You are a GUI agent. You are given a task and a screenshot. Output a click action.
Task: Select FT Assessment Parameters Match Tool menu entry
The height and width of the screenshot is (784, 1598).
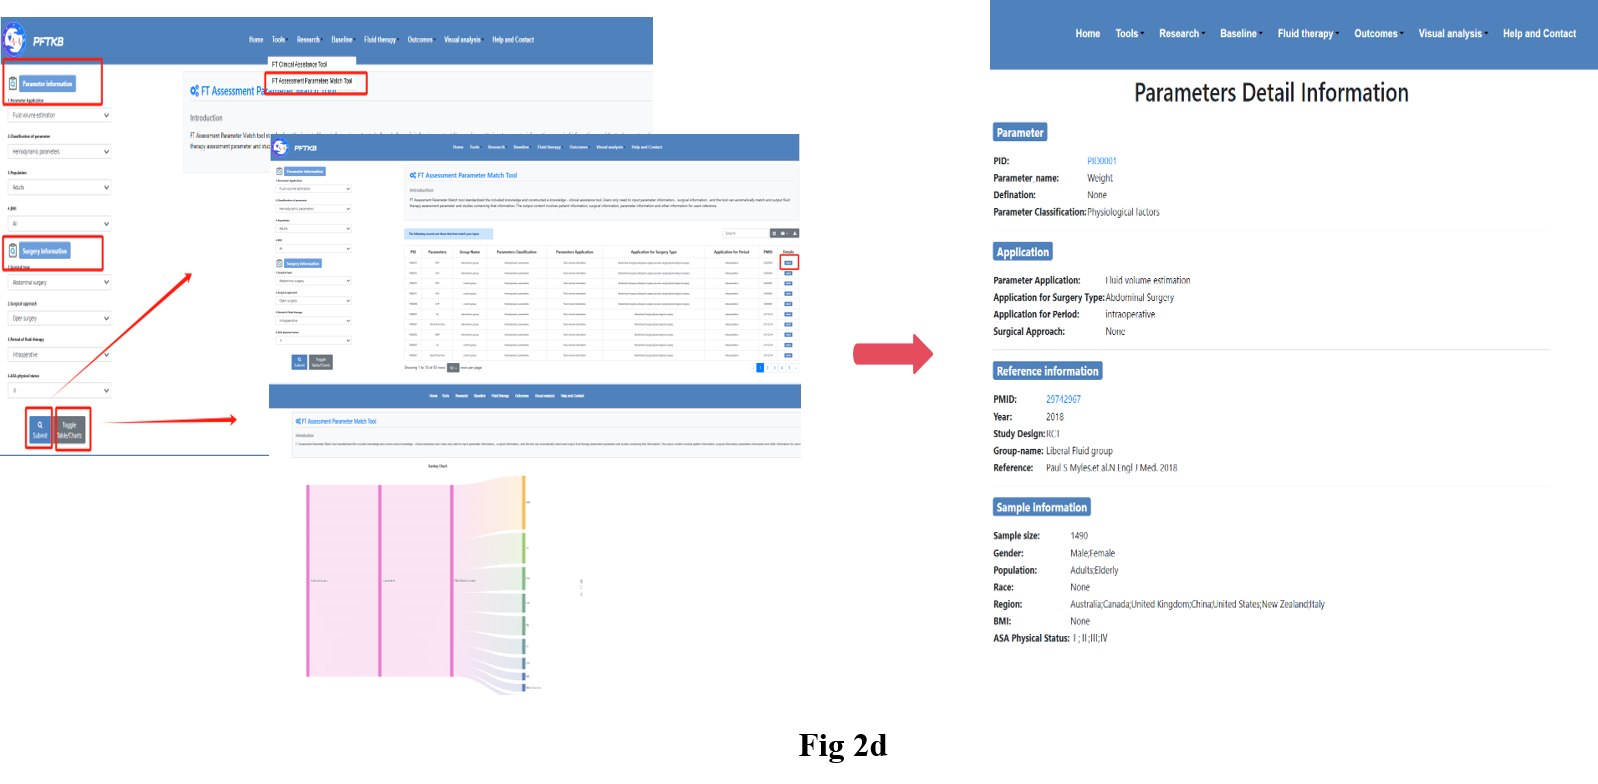click(312, 81)
